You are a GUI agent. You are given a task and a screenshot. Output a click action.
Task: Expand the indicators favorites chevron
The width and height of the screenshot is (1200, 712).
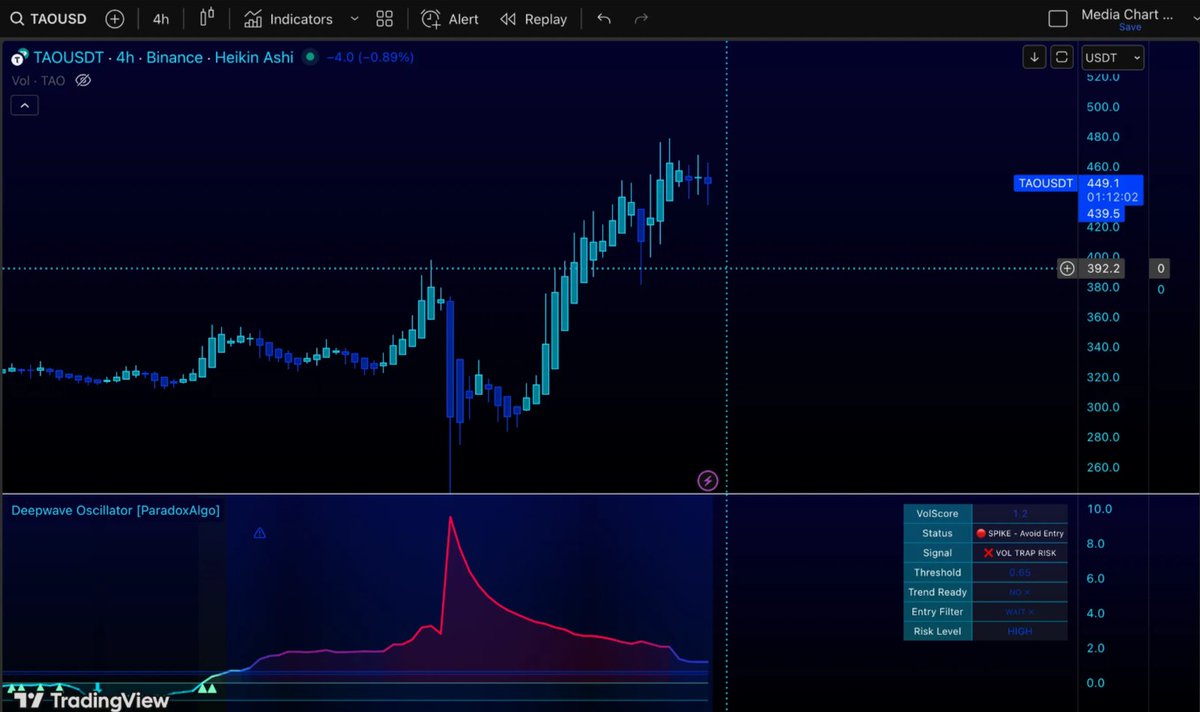click(354, 19)
